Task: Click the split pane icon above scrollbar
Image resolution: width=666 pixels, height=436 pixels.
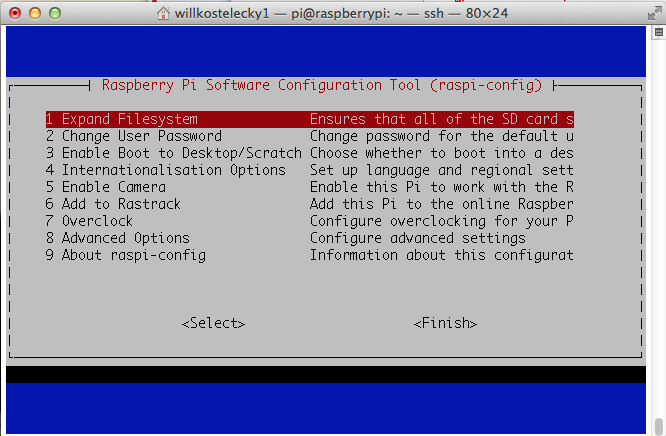Action: click(659, 32)
